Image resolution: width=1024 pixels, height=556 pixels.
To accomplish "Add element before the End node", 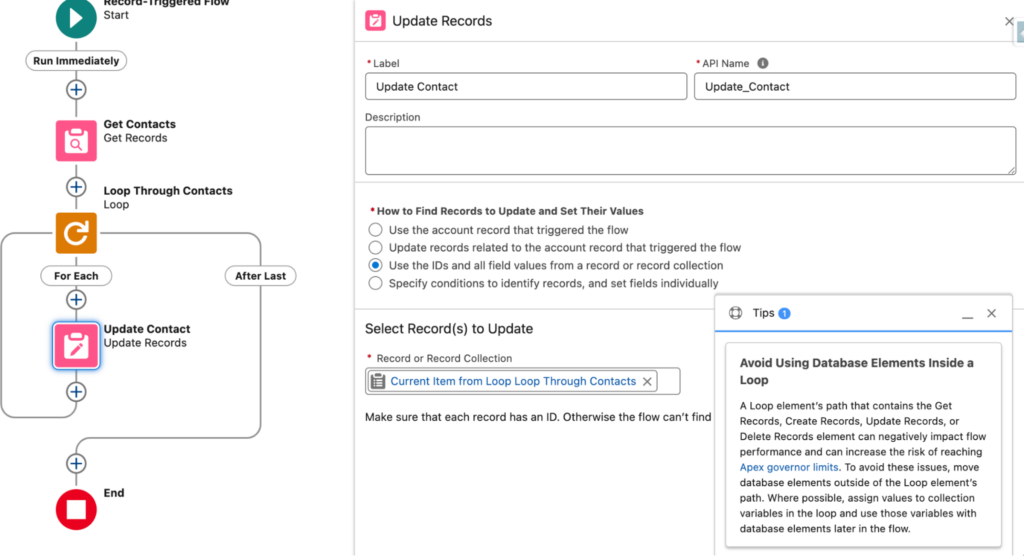I will [x=76, y=463].
